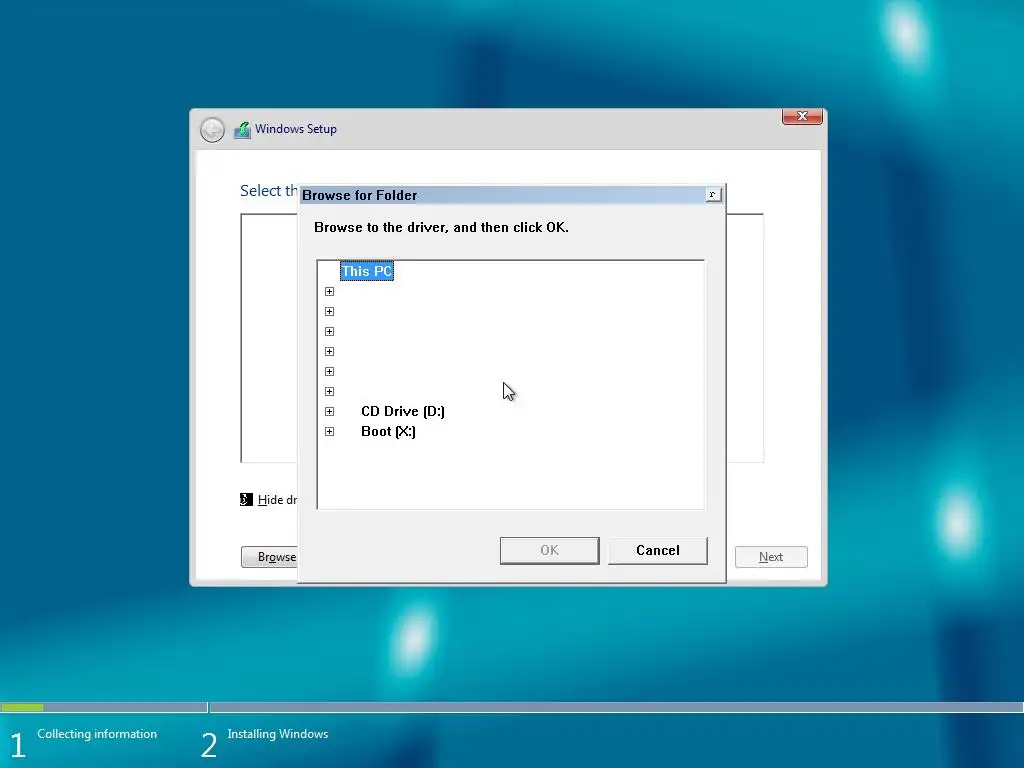Close the Windows Setup window
This screenshot has height=768, width=1024.
[802, 116]
